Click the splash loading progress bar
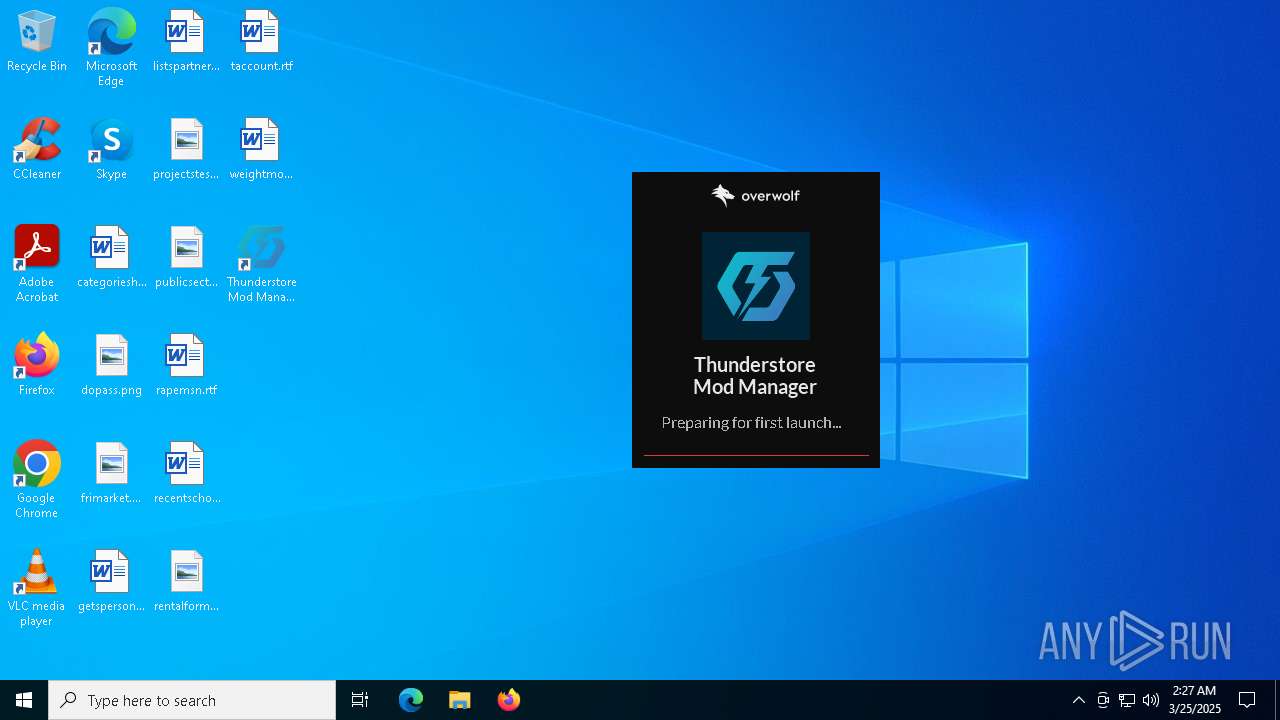The image size is (1280, 720). click(x=756, y=455)
